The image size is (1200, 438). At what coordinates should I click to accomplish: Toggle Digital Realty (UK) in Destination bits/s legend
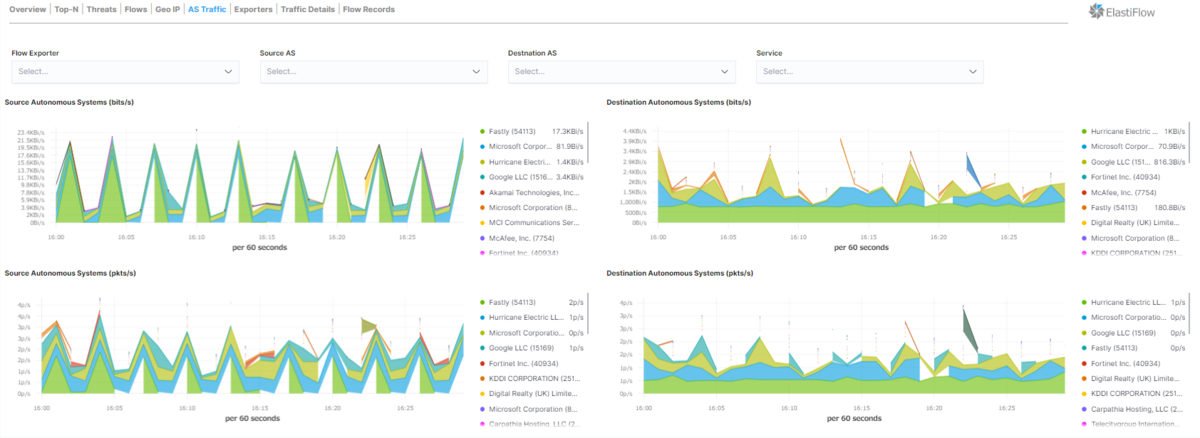point(1133,222)
